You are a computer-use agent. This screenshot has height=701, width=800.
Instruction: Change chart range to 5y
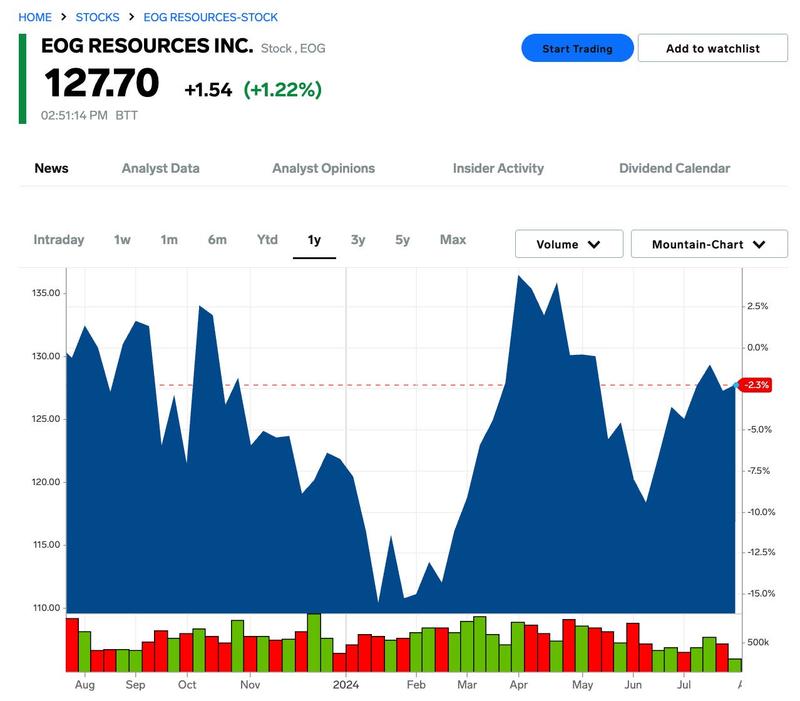click(x=403, y=240)
